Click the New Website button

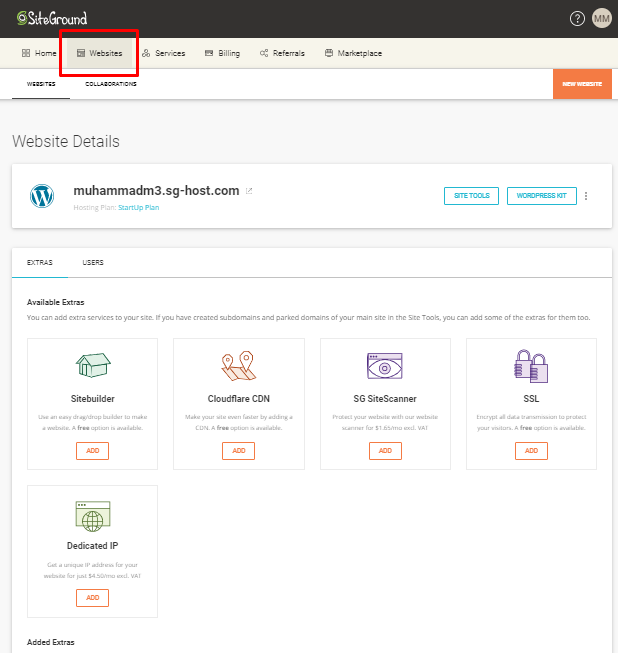click(582, 84)
